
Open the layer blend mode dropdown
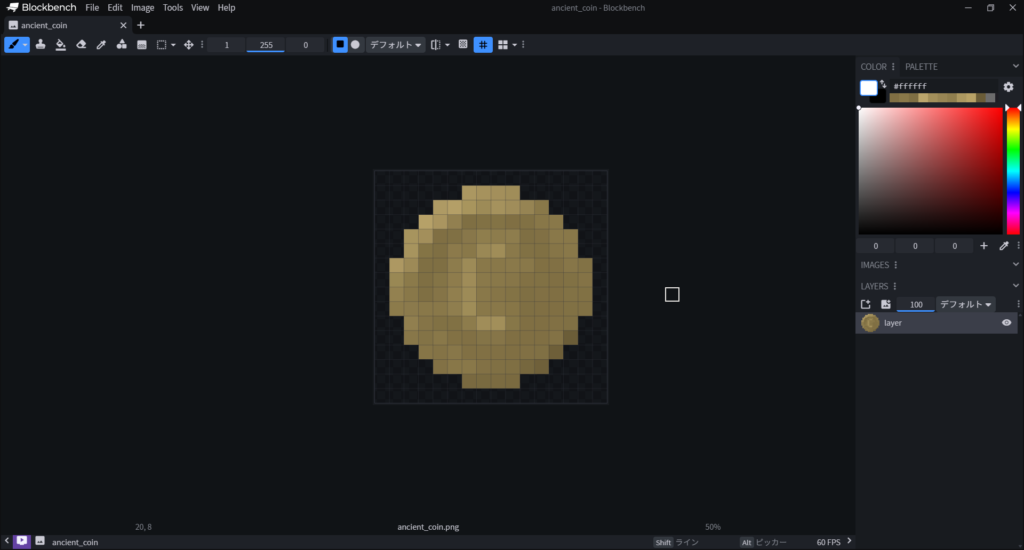click(x=965, y=304)
